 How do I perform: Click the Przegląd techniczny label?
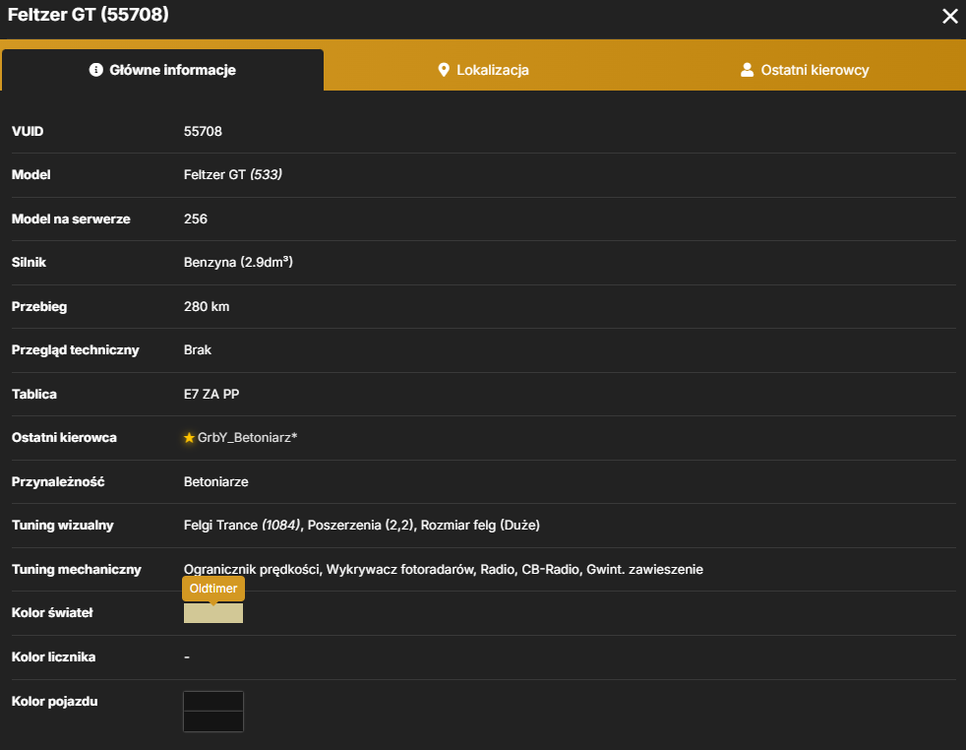click(x=75, y=350)
